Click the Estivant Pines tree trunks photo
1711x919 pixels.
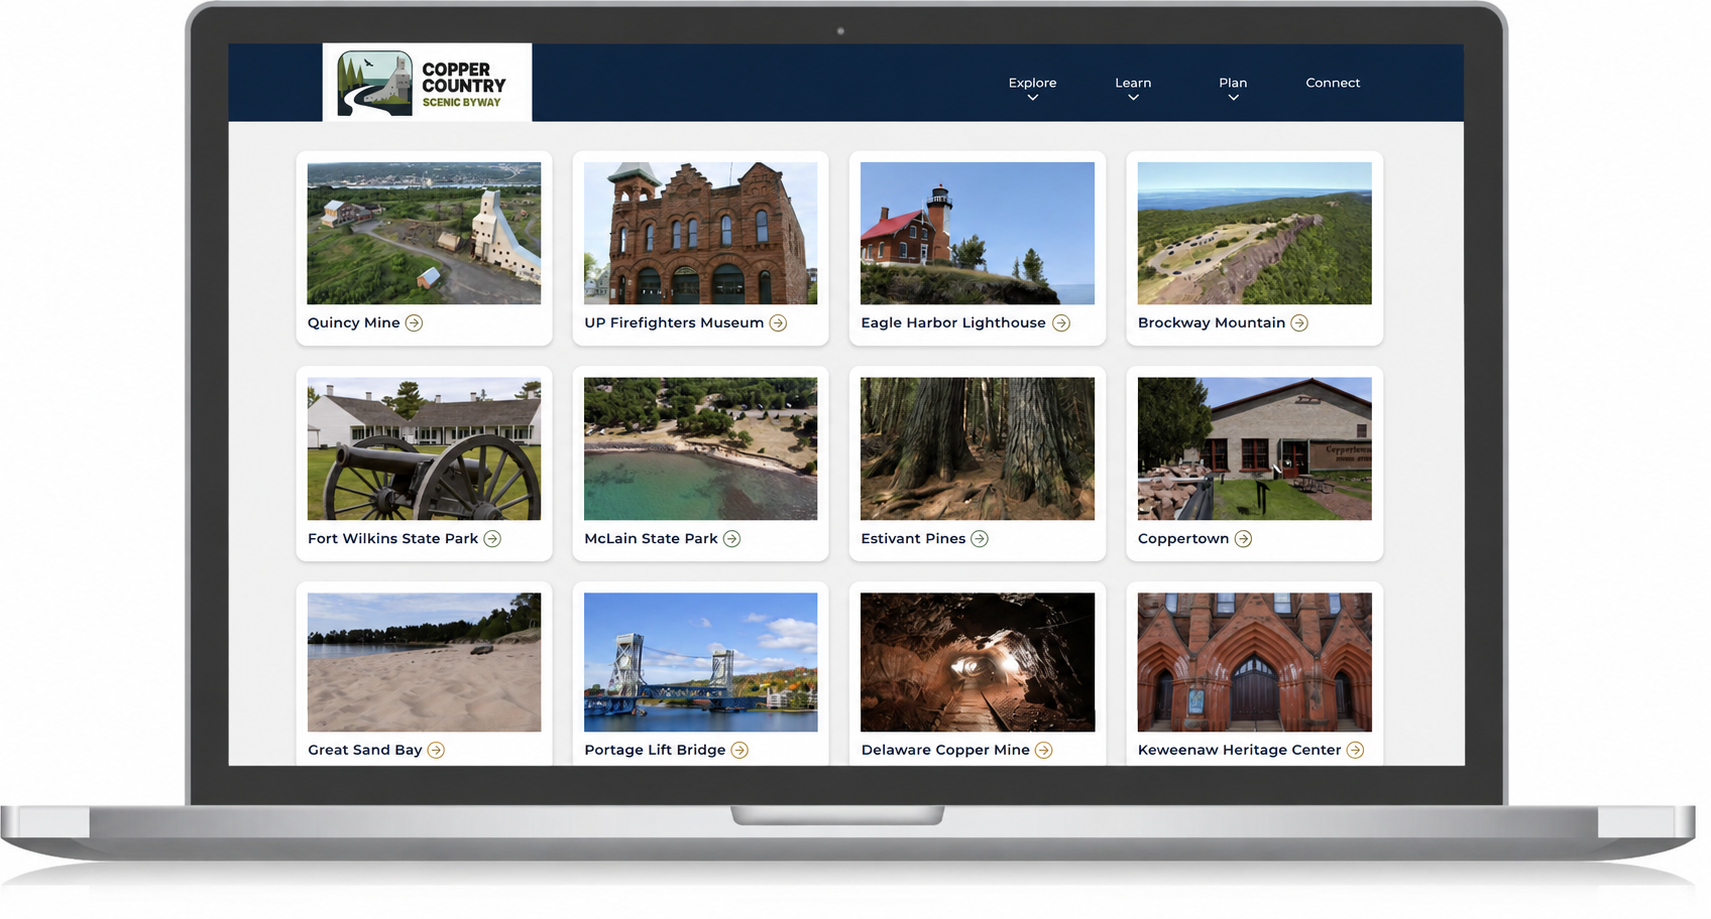pyautogui.click(x=978, y=449)
